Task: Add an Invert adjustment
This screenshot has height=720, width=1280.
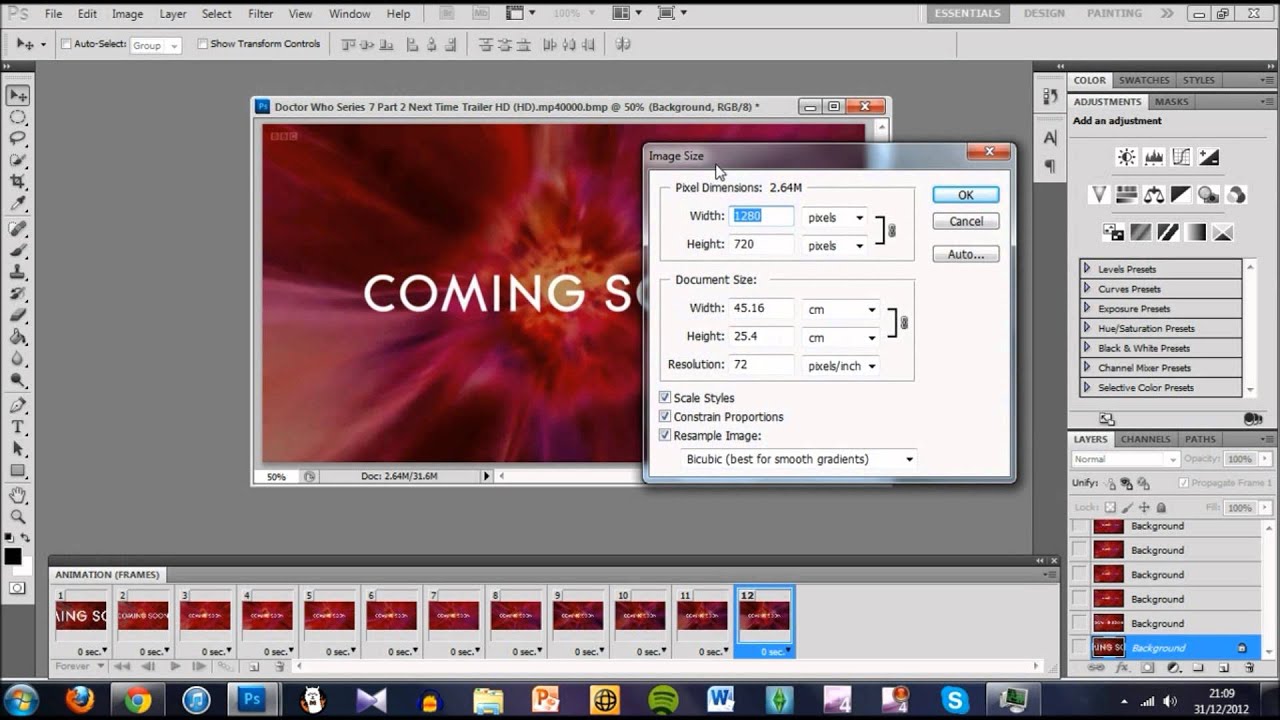Action: 1113,232
